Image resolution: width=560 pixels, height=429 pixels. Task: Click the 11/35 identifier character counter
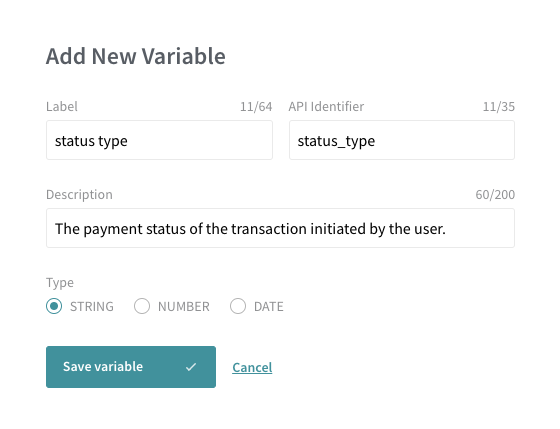499,106
